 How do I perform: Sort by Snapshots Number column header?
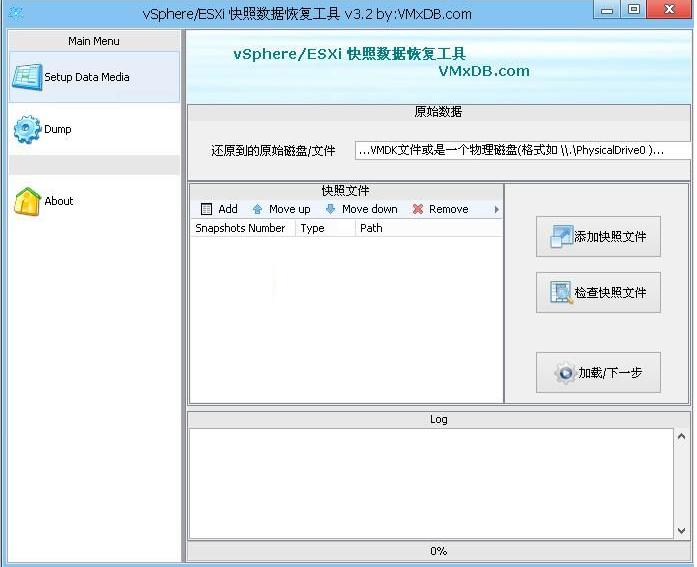pos(241,228)
